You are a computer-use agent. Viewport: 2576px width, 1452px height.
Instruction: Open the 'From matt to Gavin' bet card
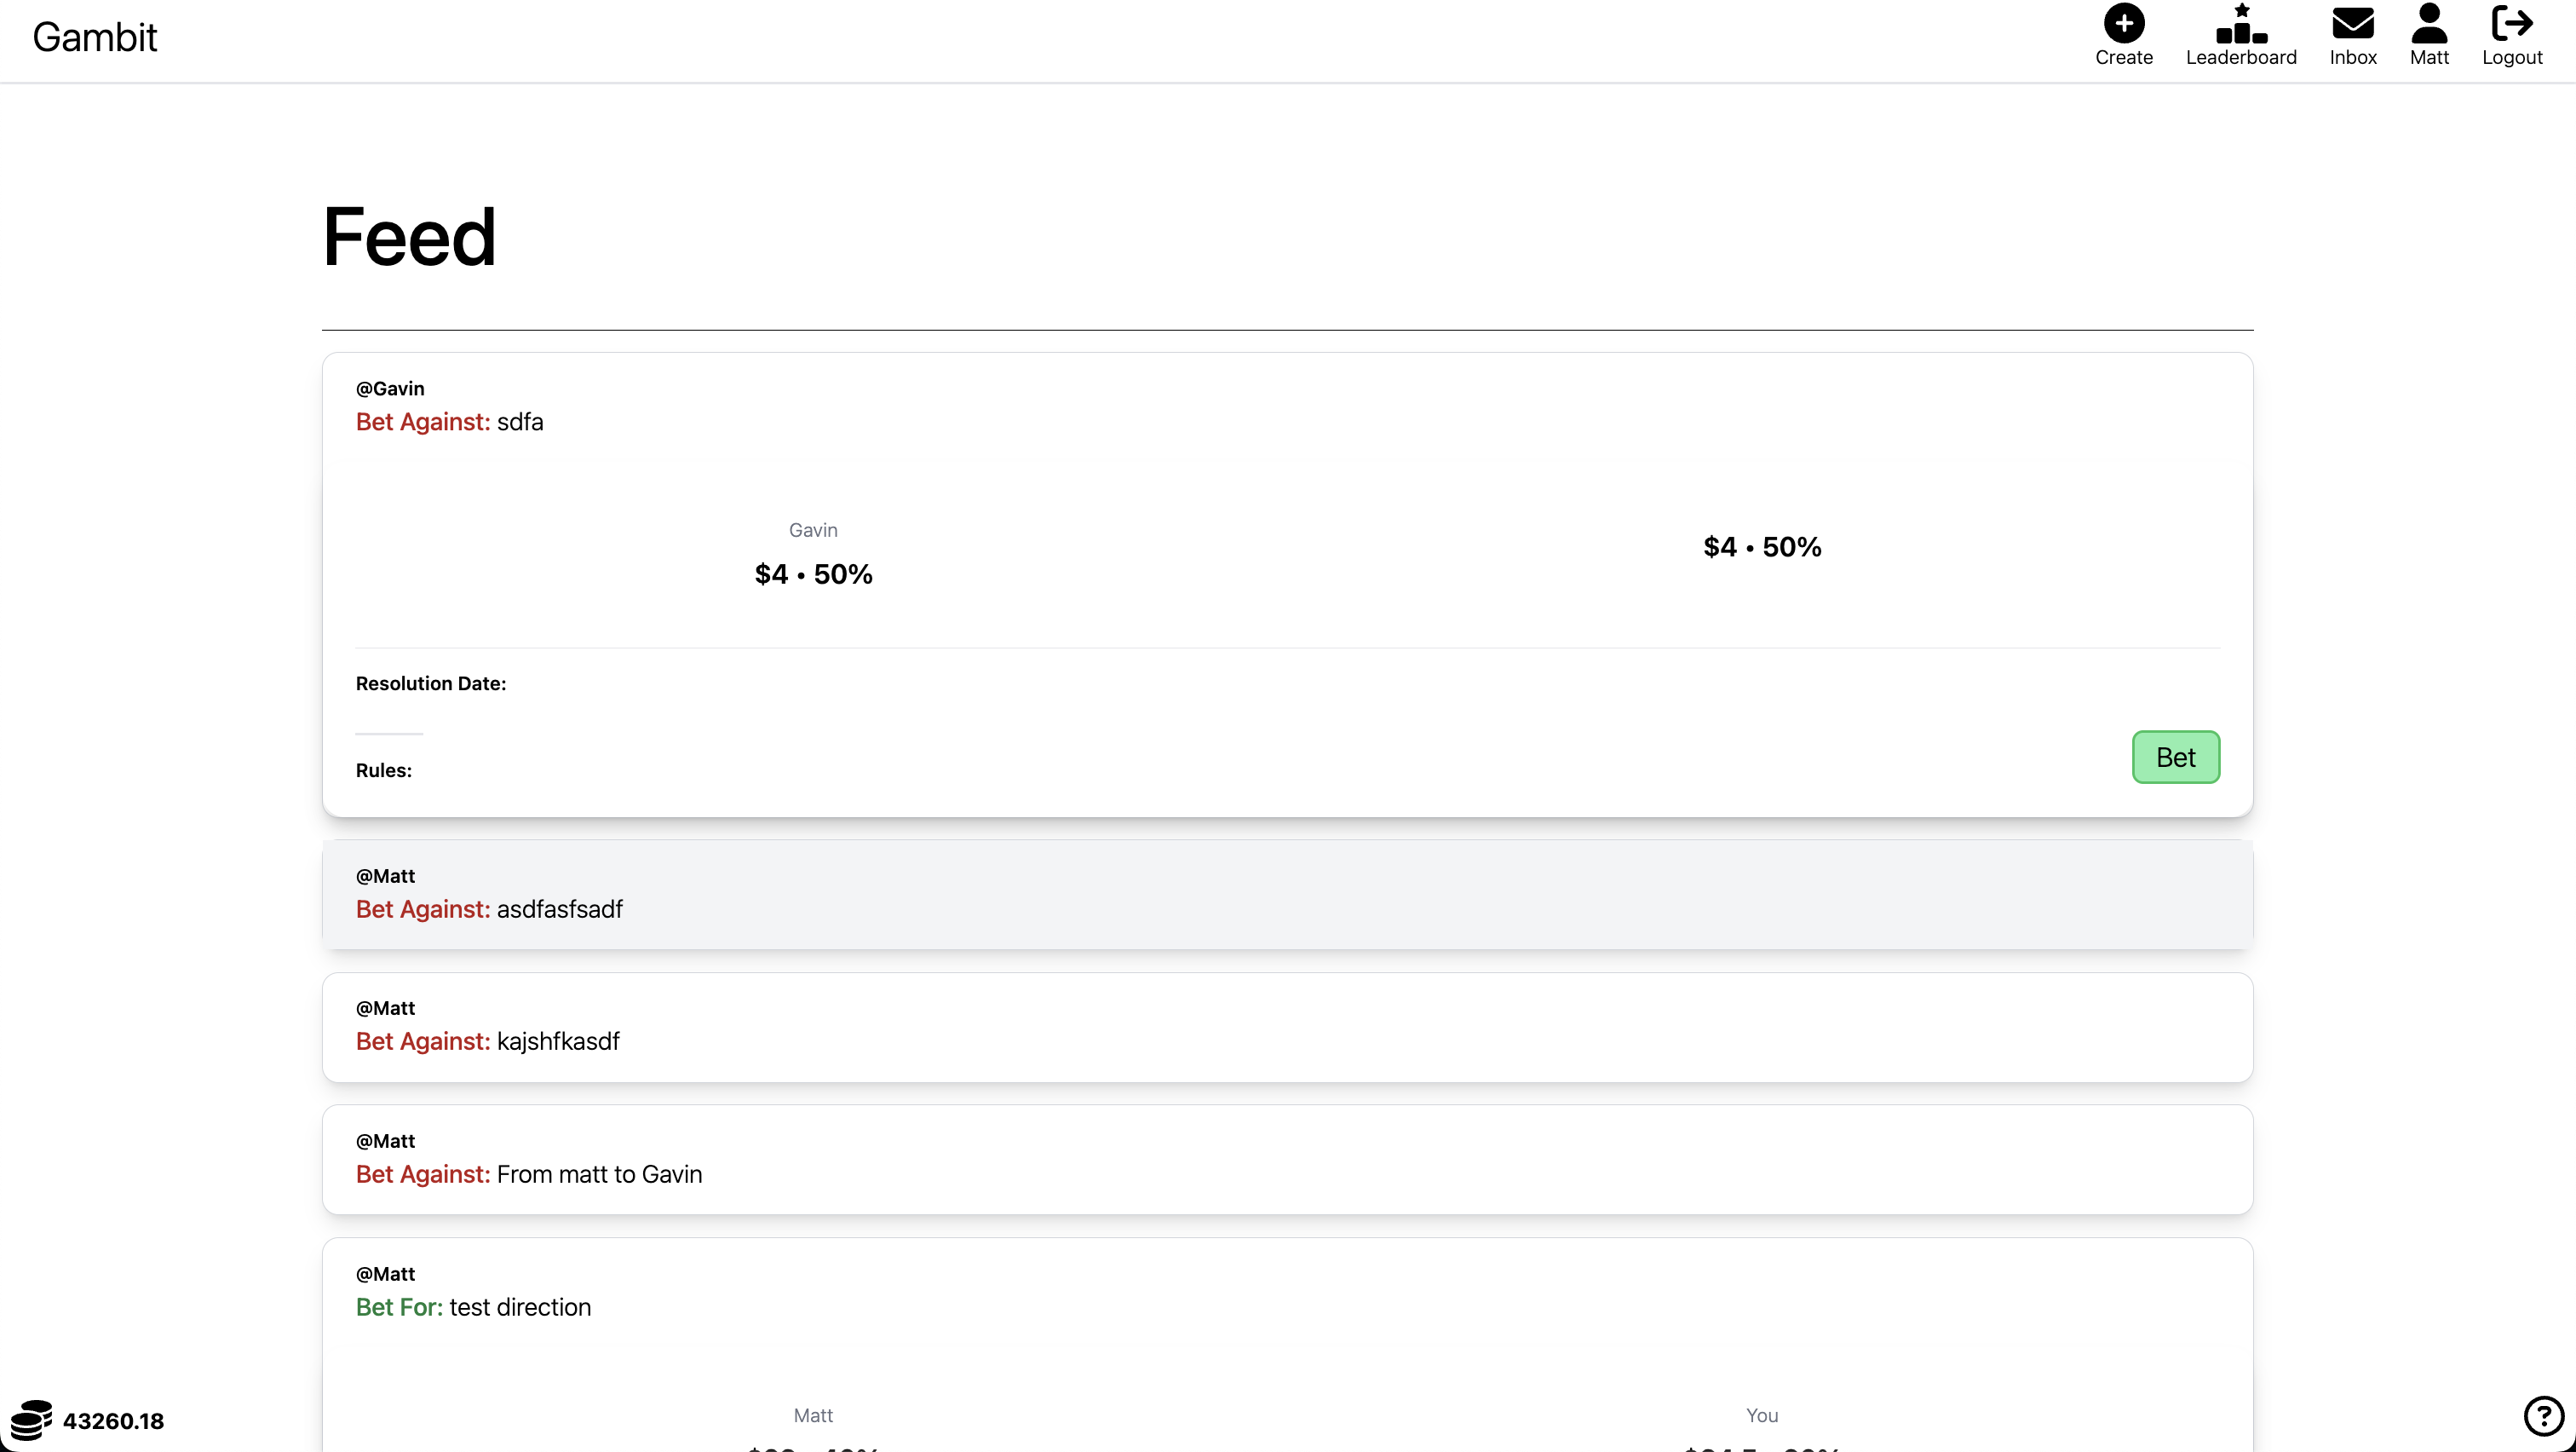[1287, 1158]
